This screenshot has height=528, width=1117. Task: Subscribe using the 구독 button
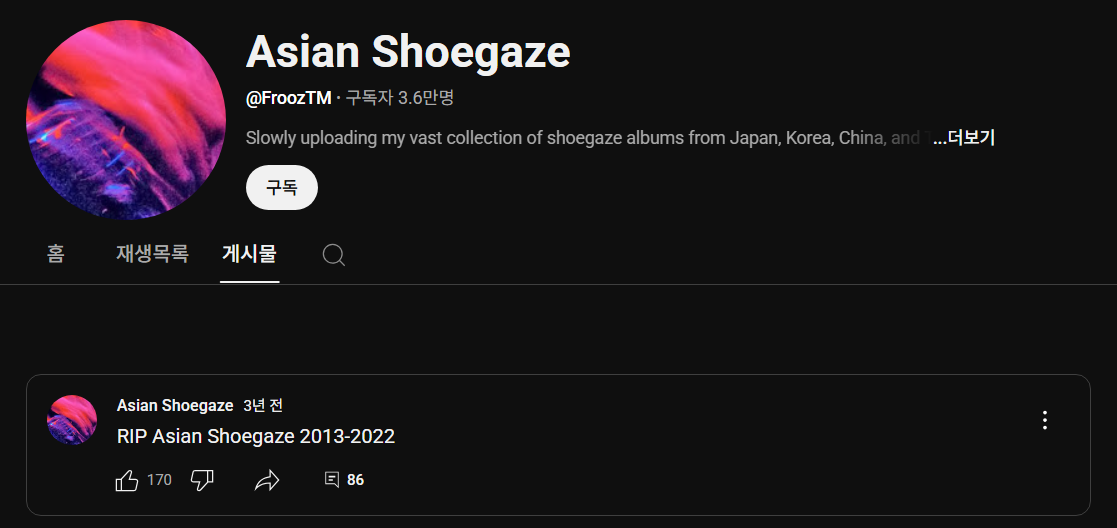pos(281,187)
